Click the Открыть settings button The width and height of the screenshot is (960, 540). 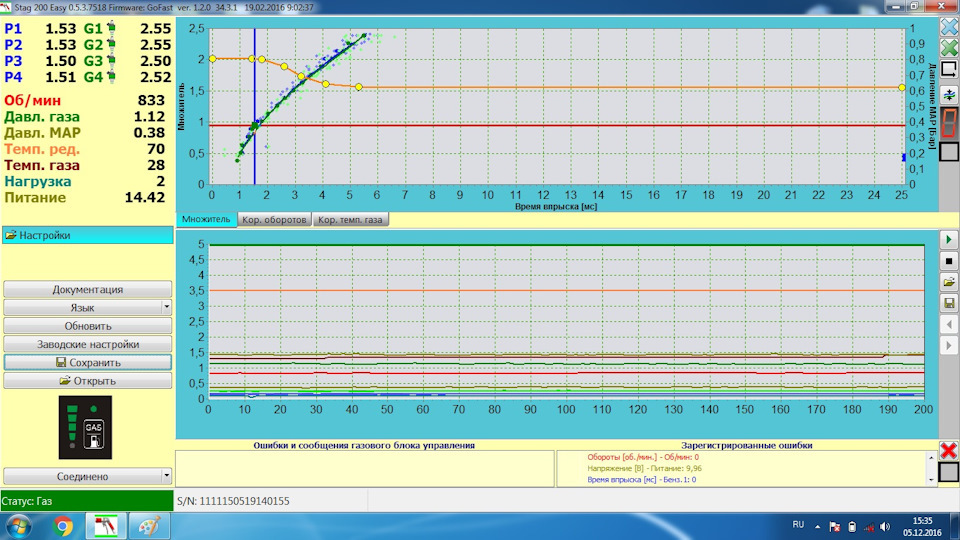coord(88,381)
